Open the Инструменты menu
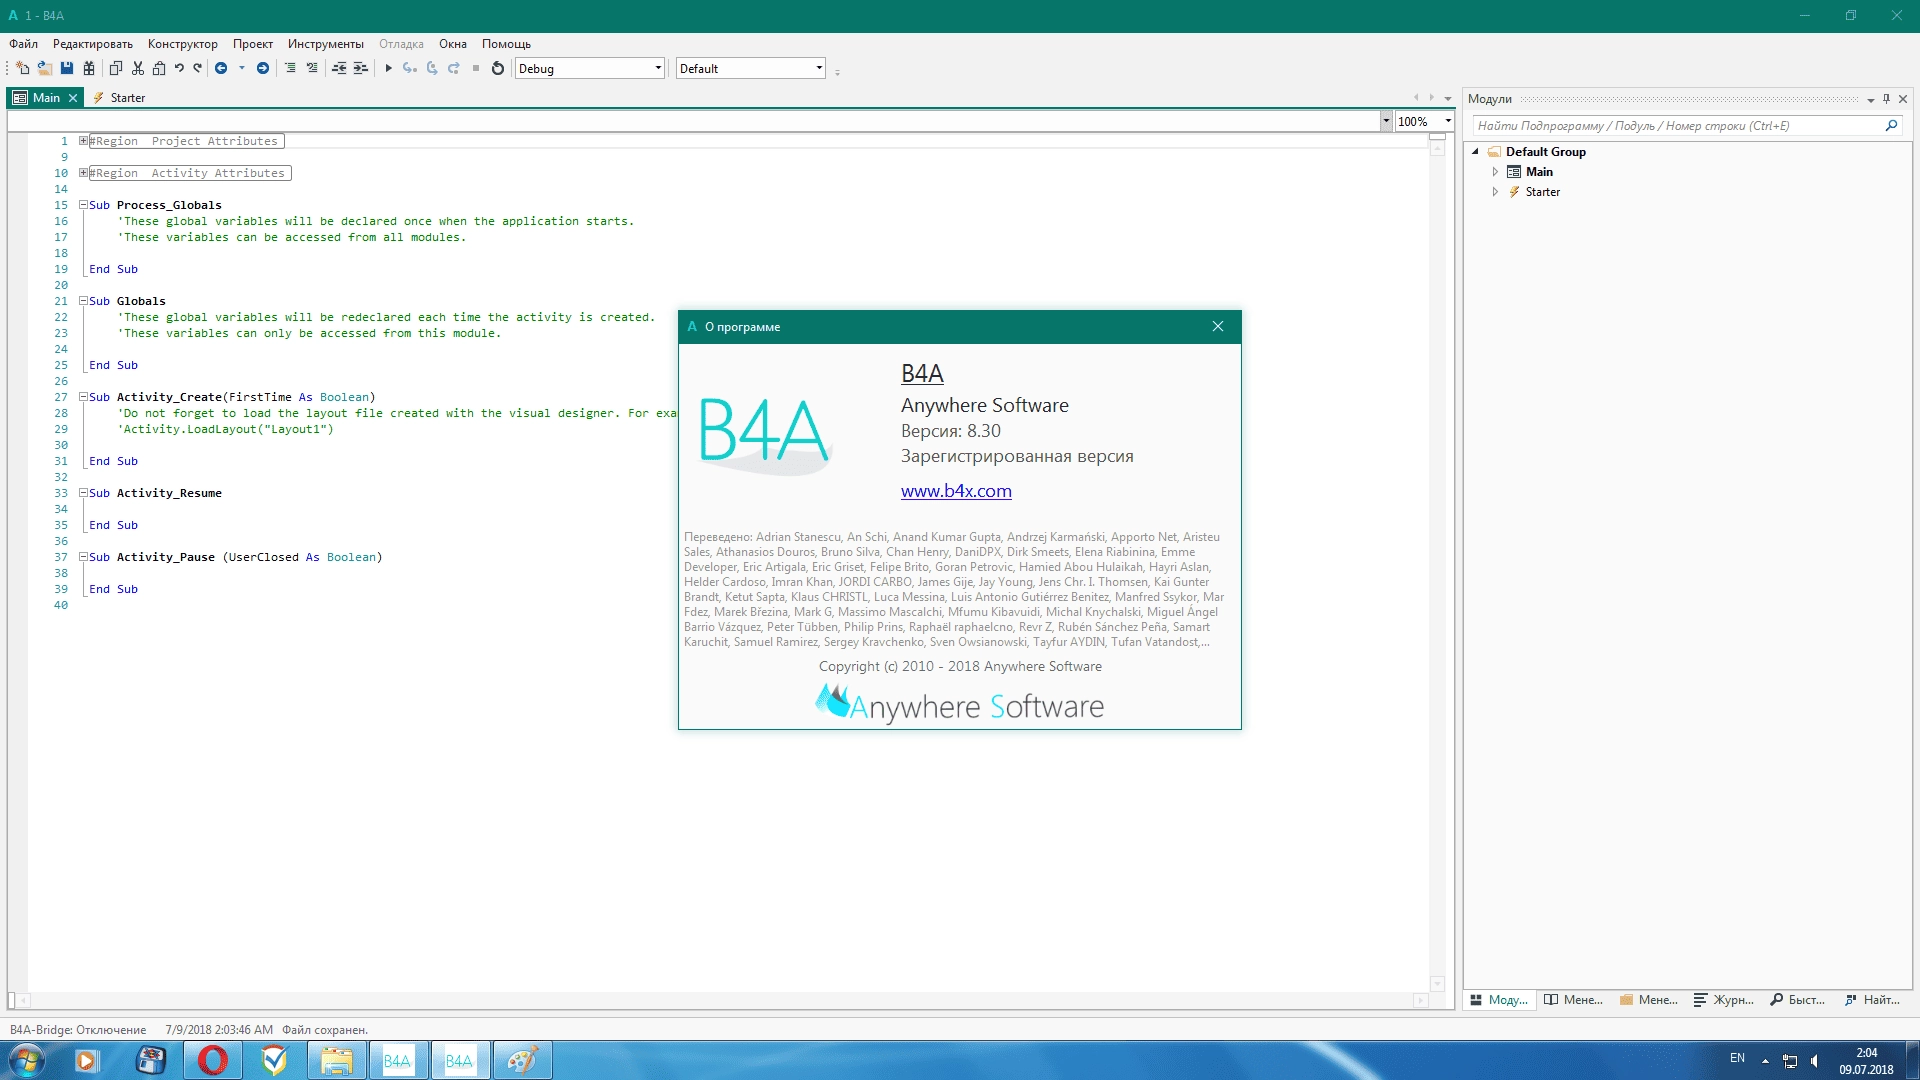The height and width of the screenshot is (1080, 1920). click(326, 44)
